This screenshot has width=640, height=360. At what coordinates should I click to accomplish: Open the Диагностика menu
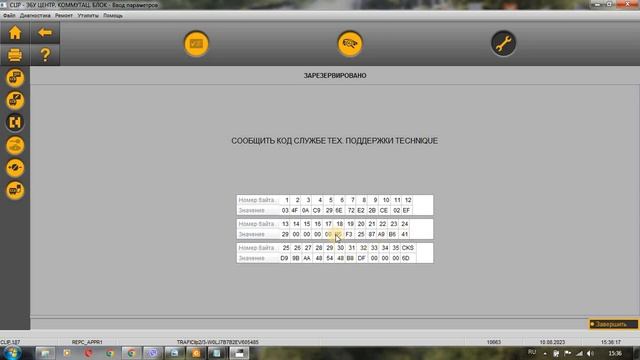[x=35, y=16]
